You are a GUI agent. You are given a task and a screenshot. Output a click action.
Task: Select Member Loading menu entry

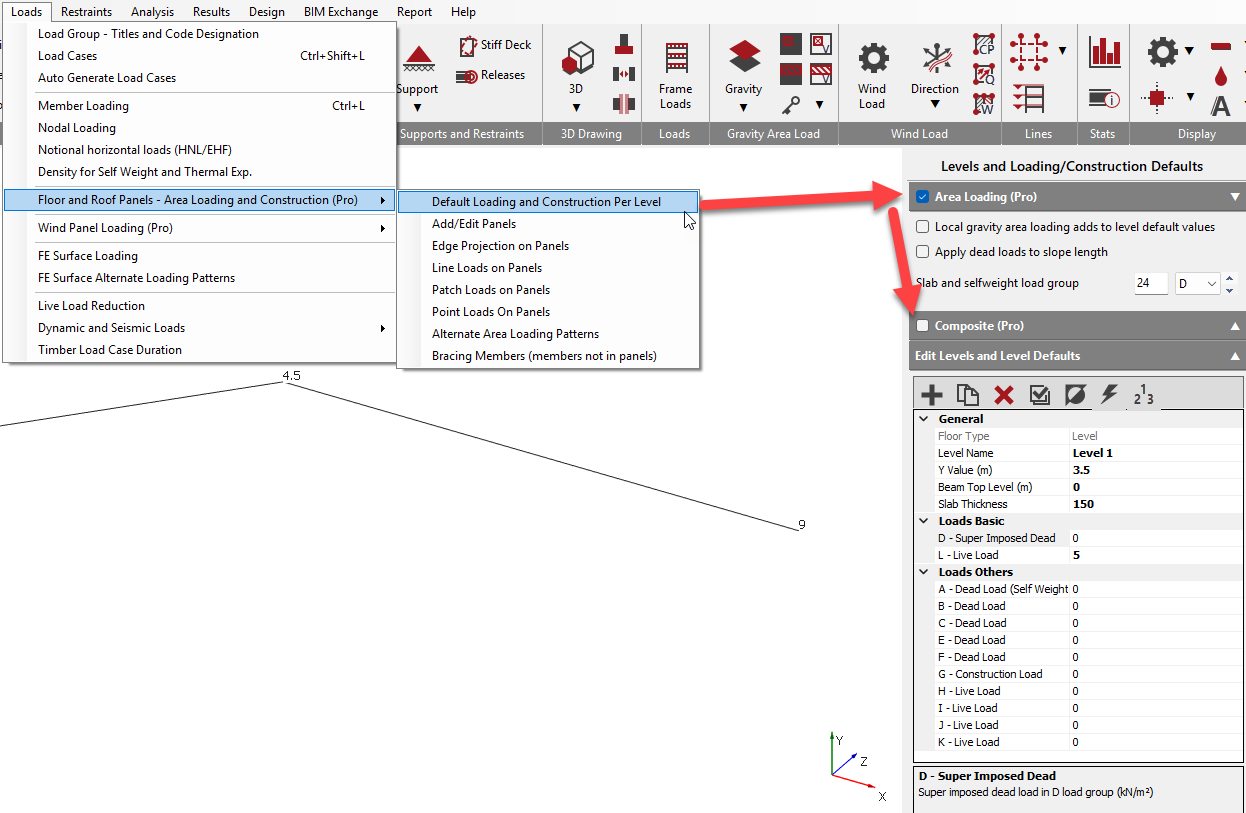tap(200, 106)
